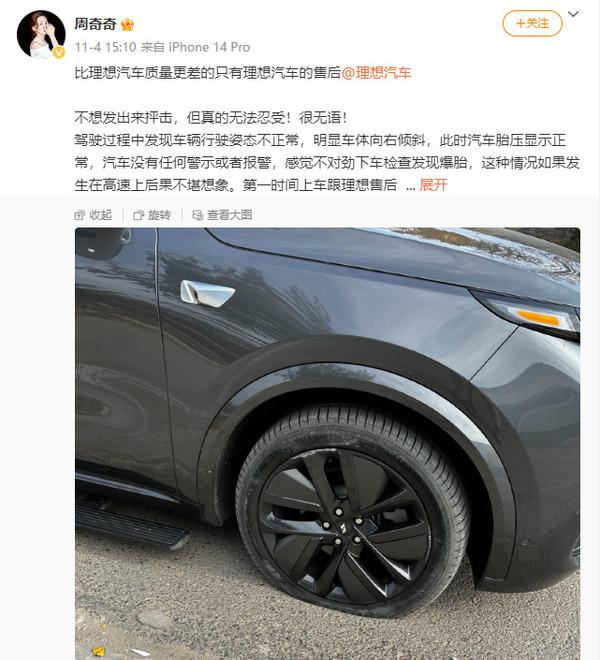Open the post options chevron menu
The image size is (600, 660).
click(573, 14)
